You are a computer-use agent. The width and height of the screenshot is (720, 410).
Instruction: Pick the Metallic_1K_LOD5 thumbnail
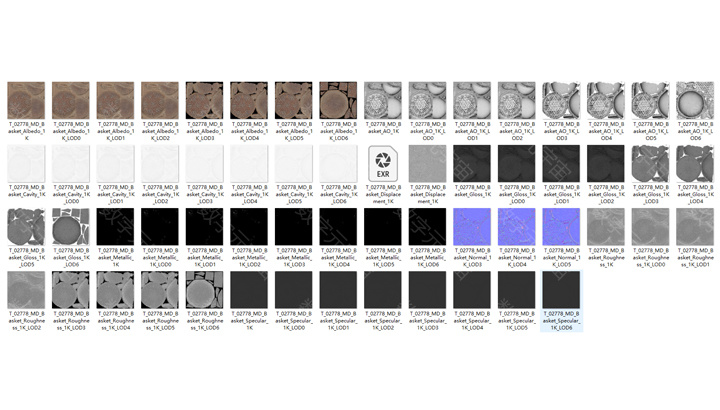point(382,227)
